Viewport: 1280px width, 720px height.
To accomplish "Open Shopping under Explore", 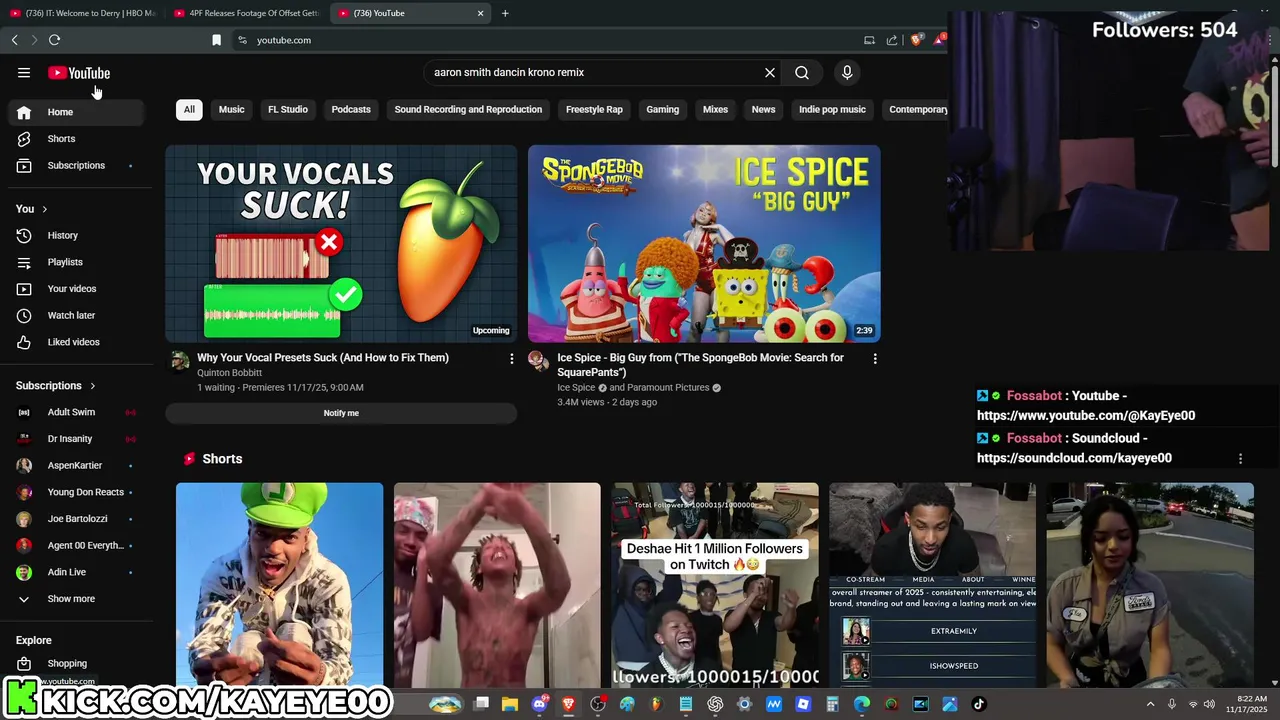I will pos(76,663).
